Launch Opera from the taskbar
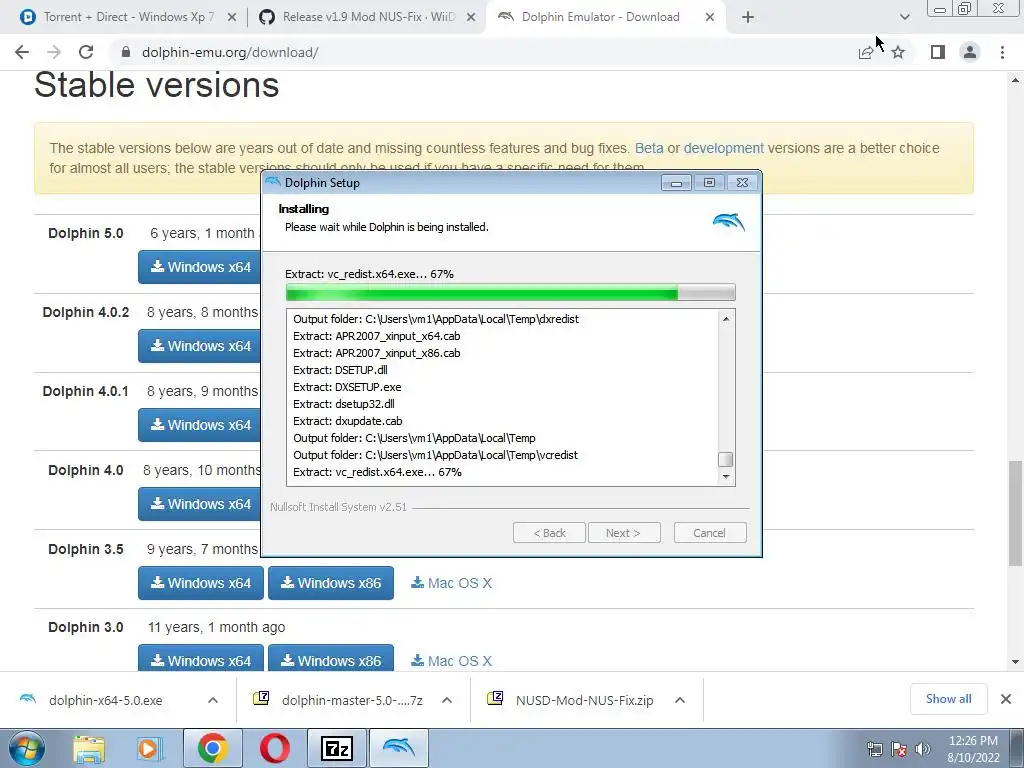1024x768 pixels. pos(275,748)
